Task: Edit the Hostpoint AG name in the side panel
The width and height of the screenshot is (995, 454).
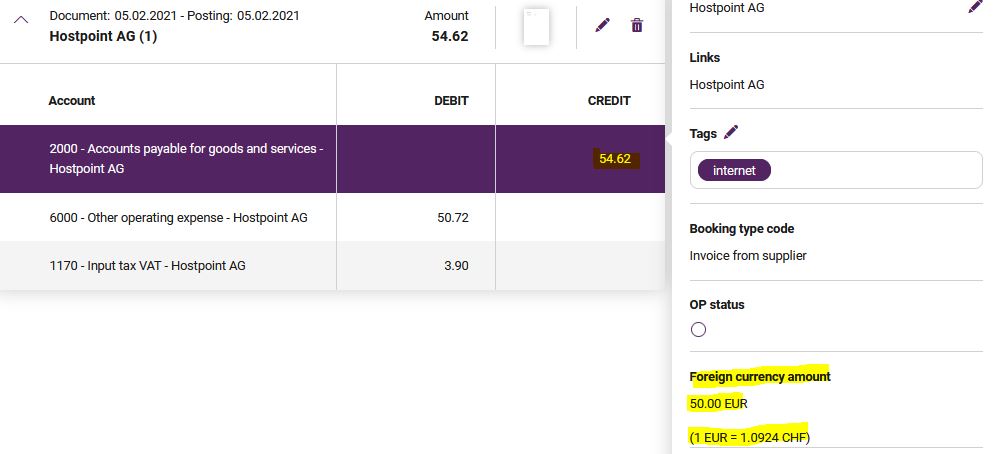Action: click(975, 7)
